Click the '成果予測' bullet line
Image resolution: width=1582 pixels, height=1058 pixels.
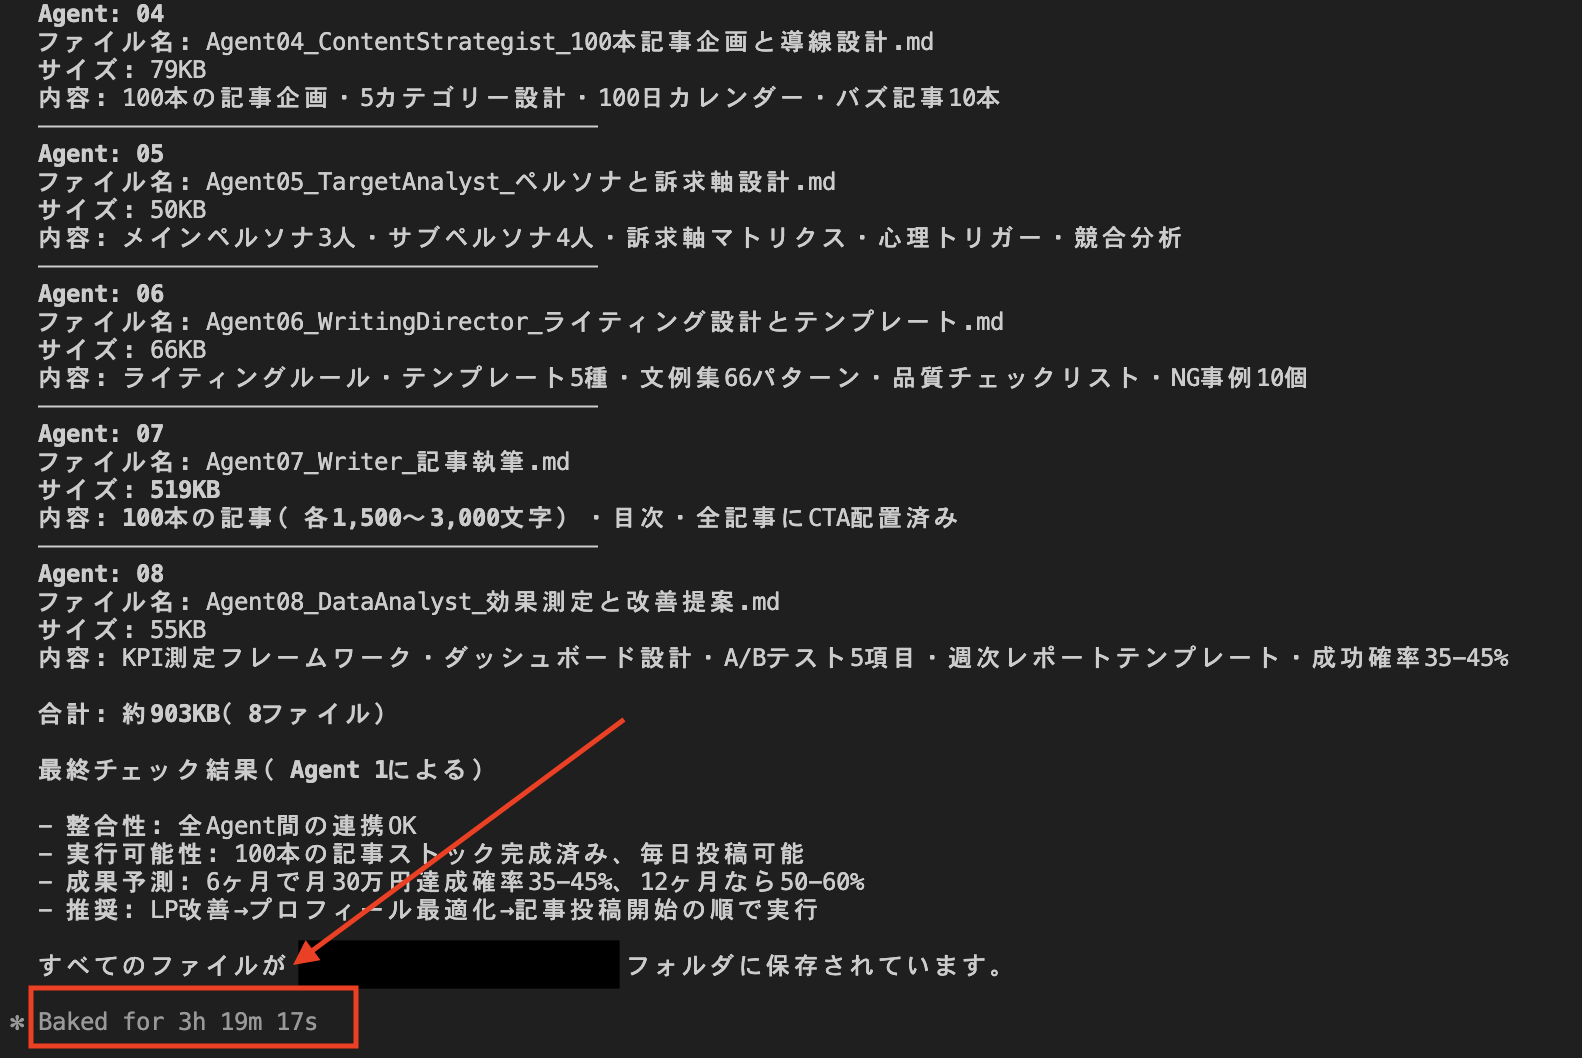(x=452, y=882)
